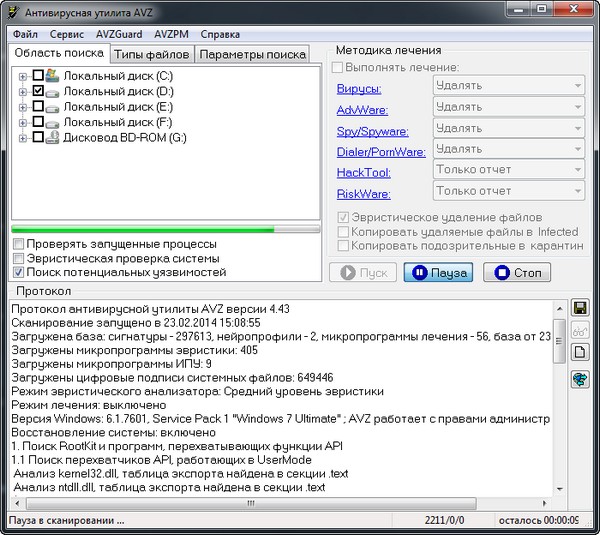Click the BD-ROM (G:) drive icon
The image size is (600, 535).
[53, 137]
